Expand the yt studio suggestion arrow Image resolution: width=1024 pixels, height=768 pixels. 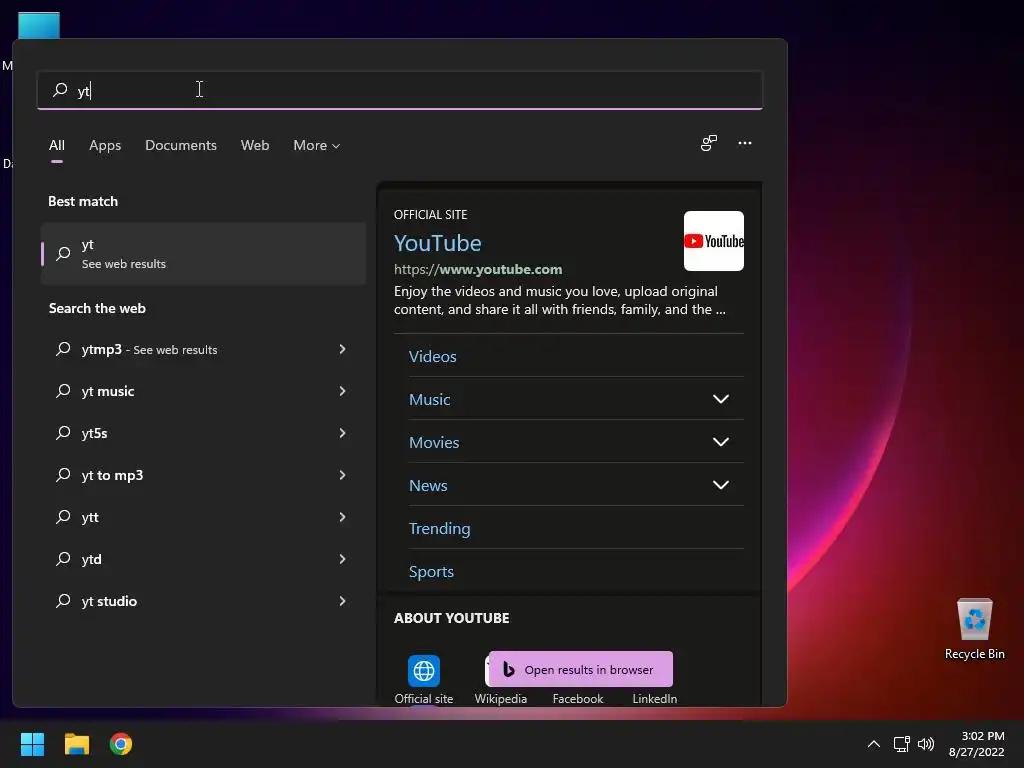(x=342, y=601)
